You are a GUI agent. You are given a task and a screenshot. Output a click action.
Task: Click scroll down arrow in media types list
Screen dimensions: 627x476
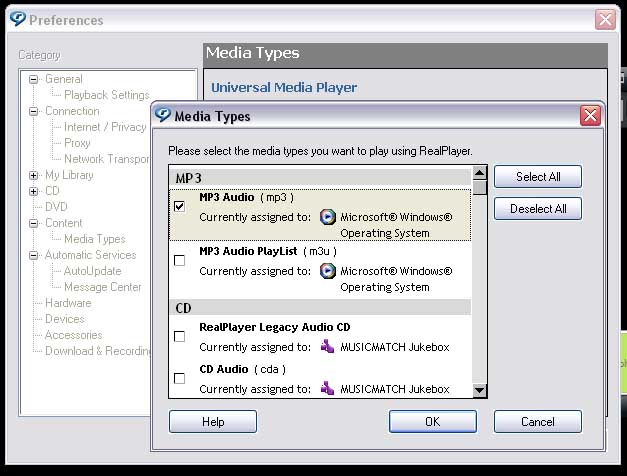[479, 390]
